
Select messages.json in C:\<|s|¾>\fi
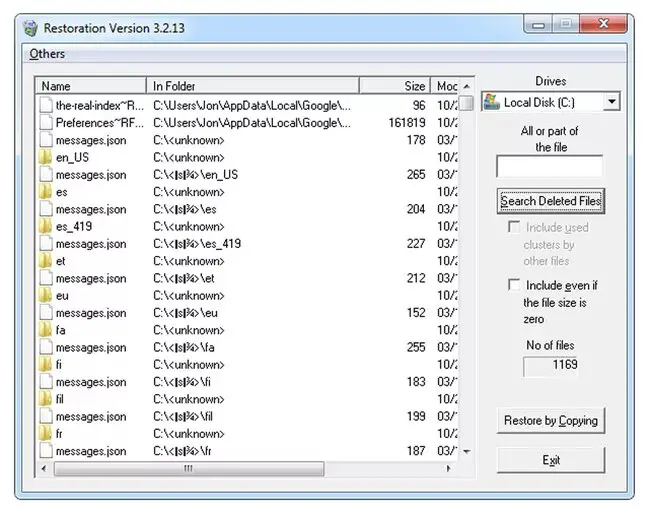(91, 382)
